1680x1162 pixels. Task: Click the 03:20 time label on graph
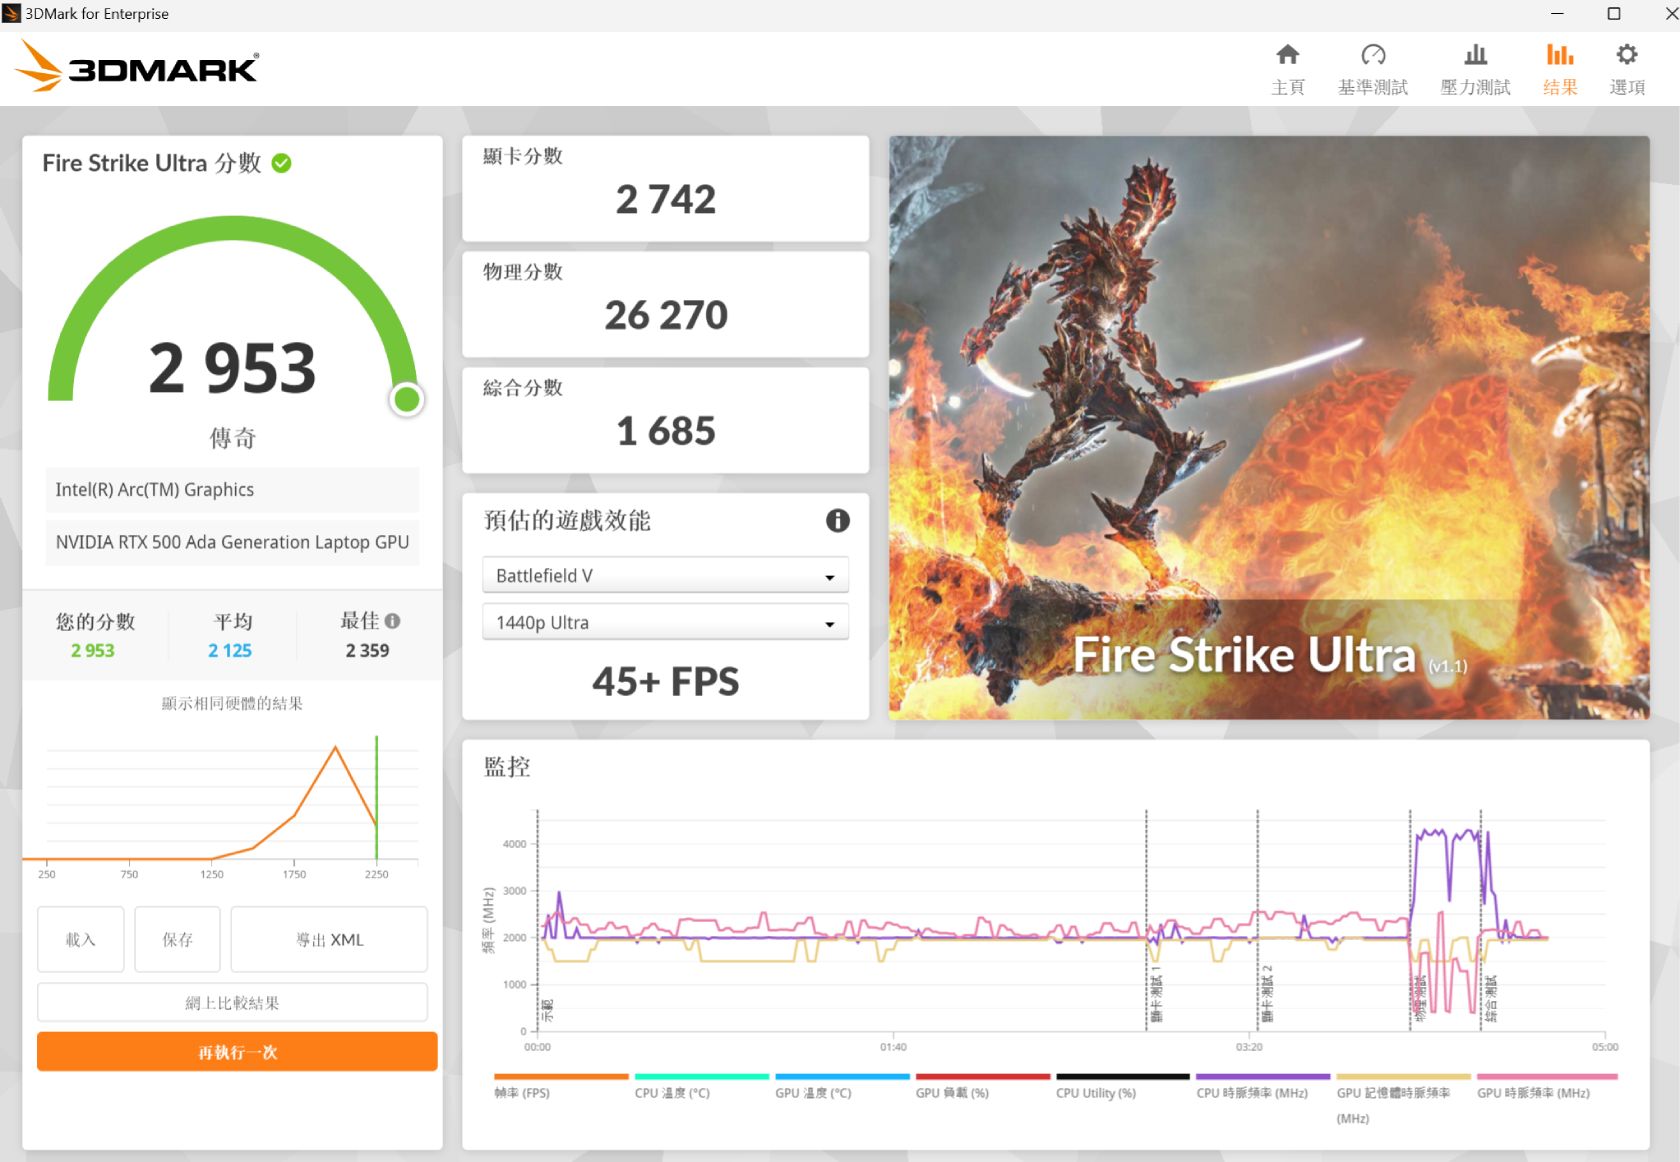[1249, 1047]
